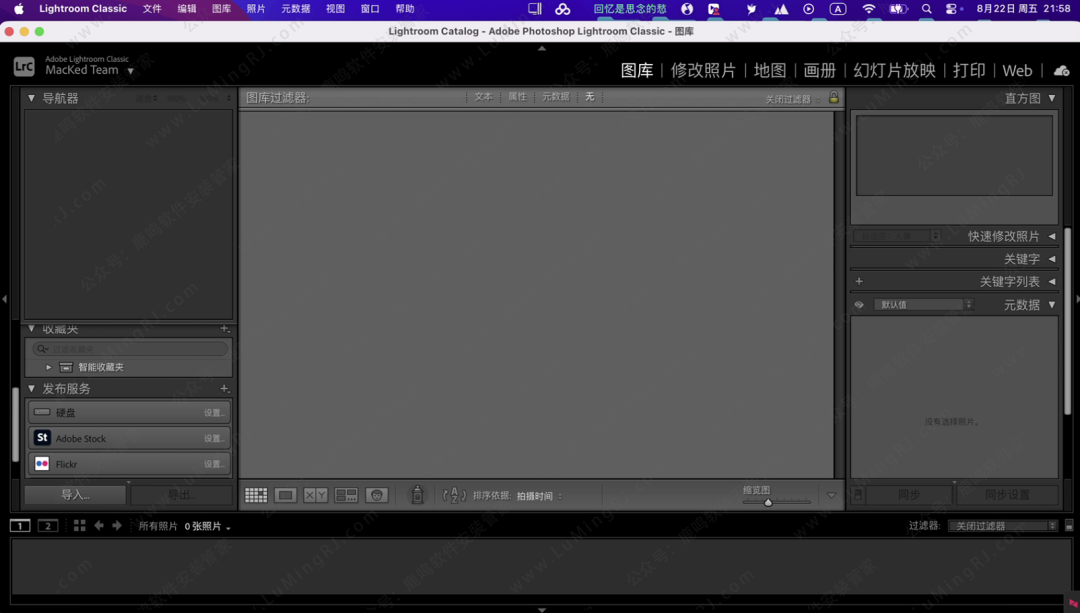
Task: Select the Grid view icon in the toolbar
Action: [x=256, y=495]
